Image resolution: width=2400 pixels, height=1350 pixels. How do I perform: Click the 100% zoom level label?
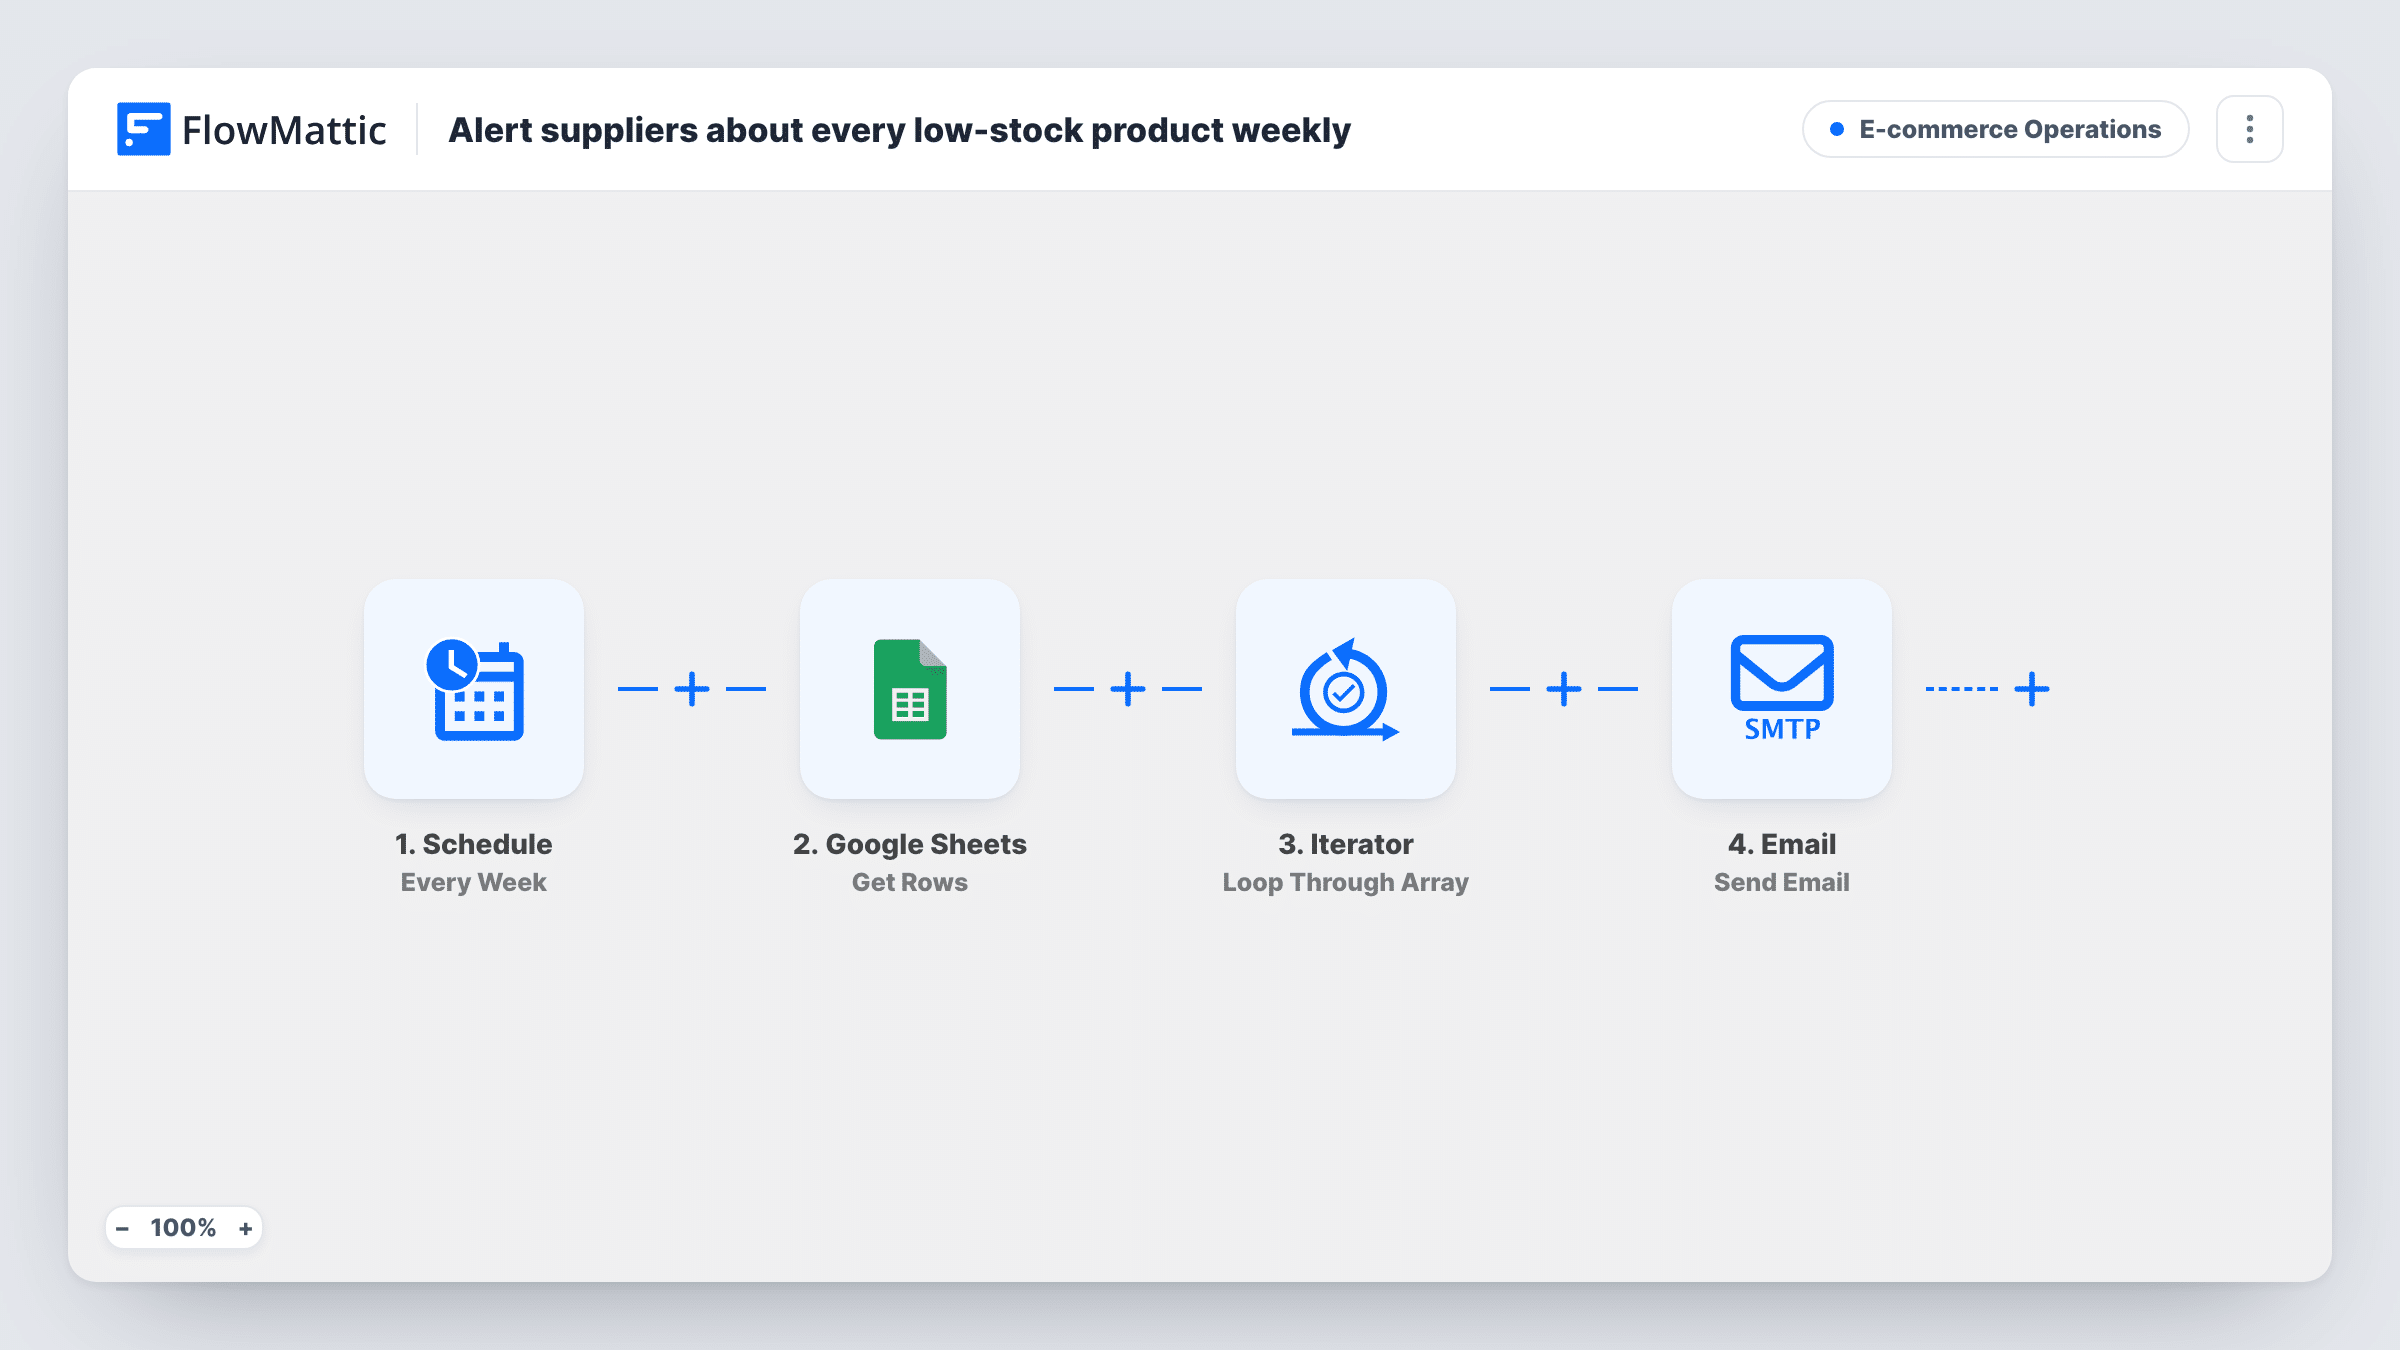pyautogui.click(x=183, y=1228)
